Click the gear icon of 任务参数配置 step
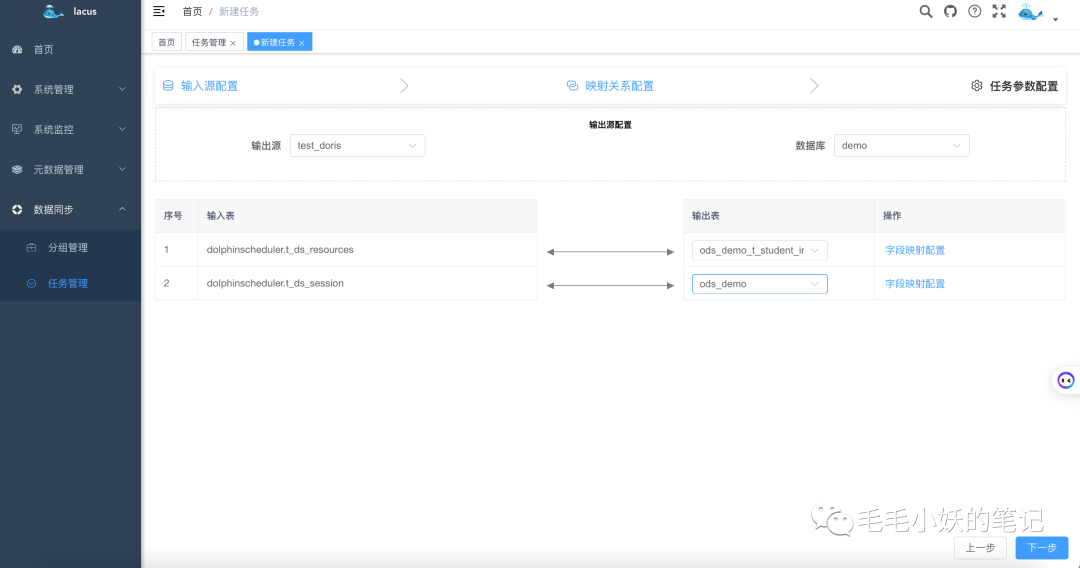 [x=977, y=85]
